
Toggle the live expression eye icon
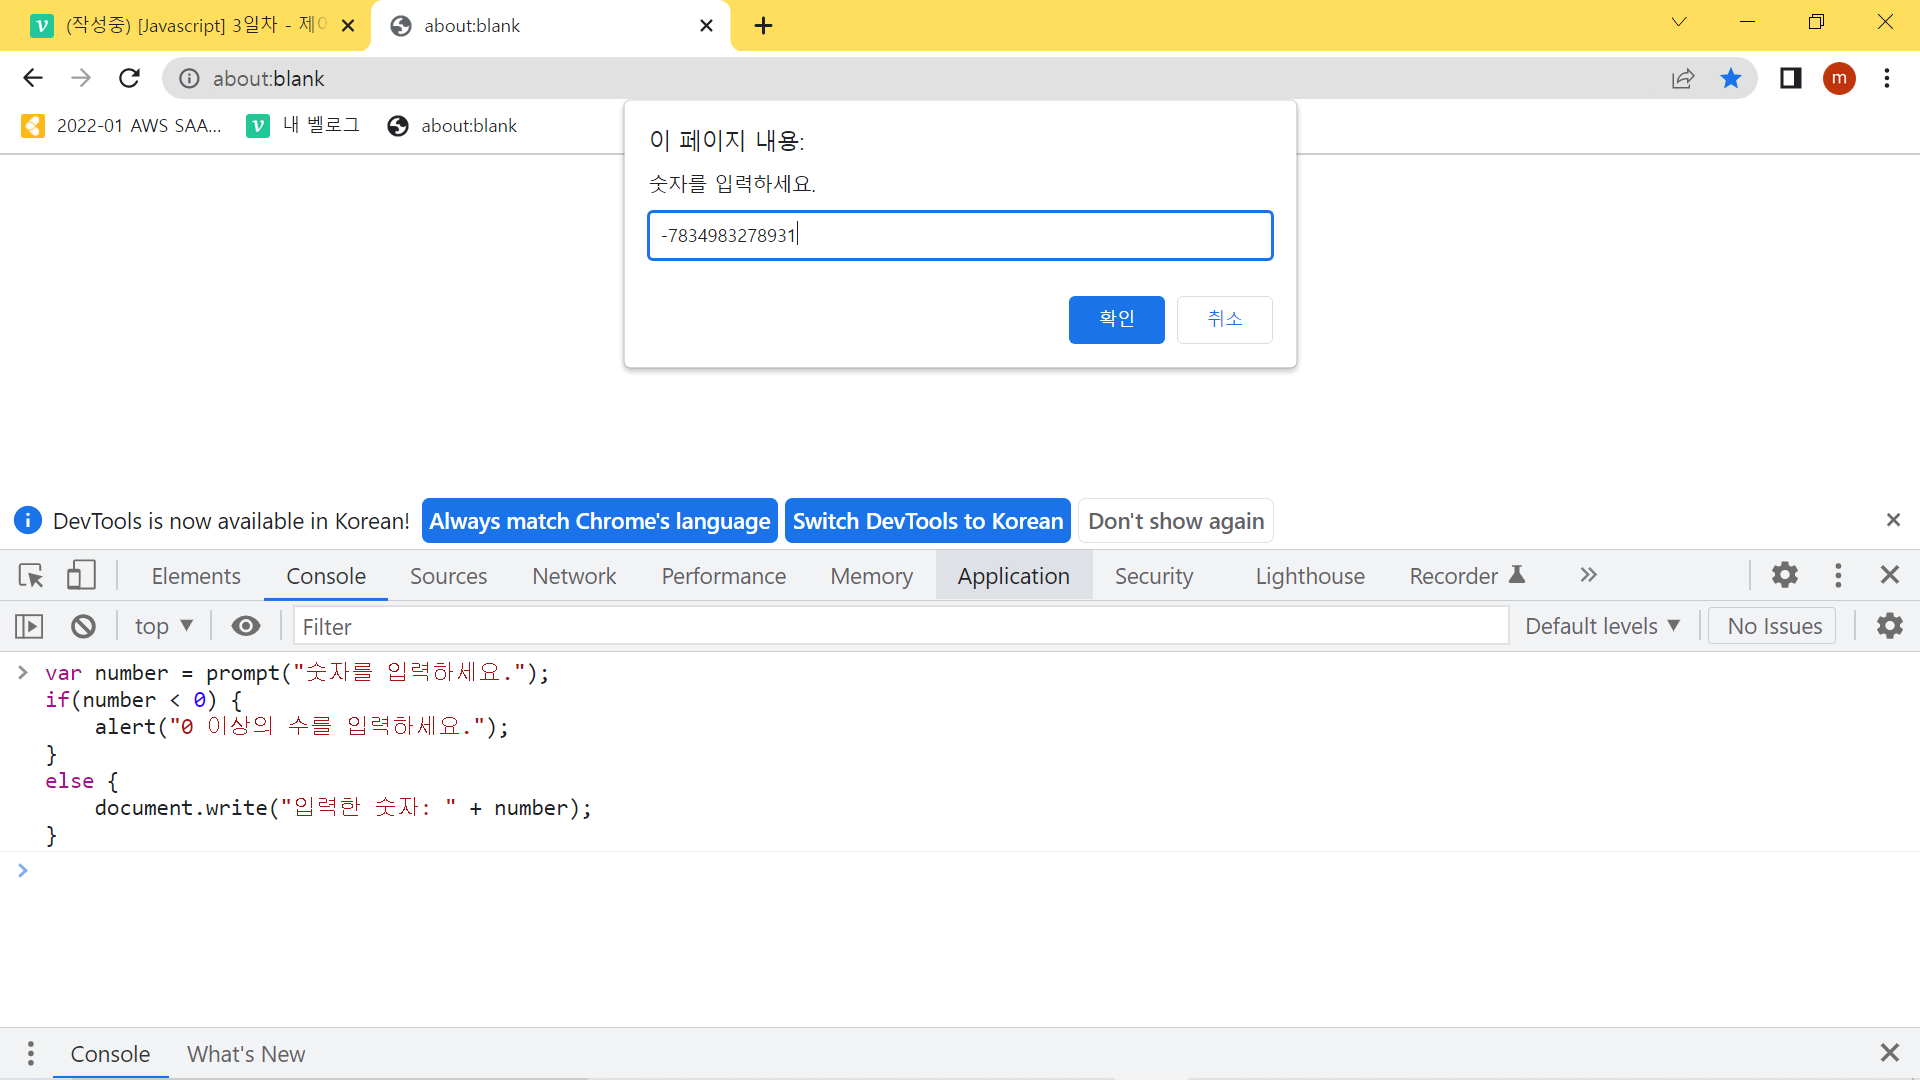[x=245, y=627]
